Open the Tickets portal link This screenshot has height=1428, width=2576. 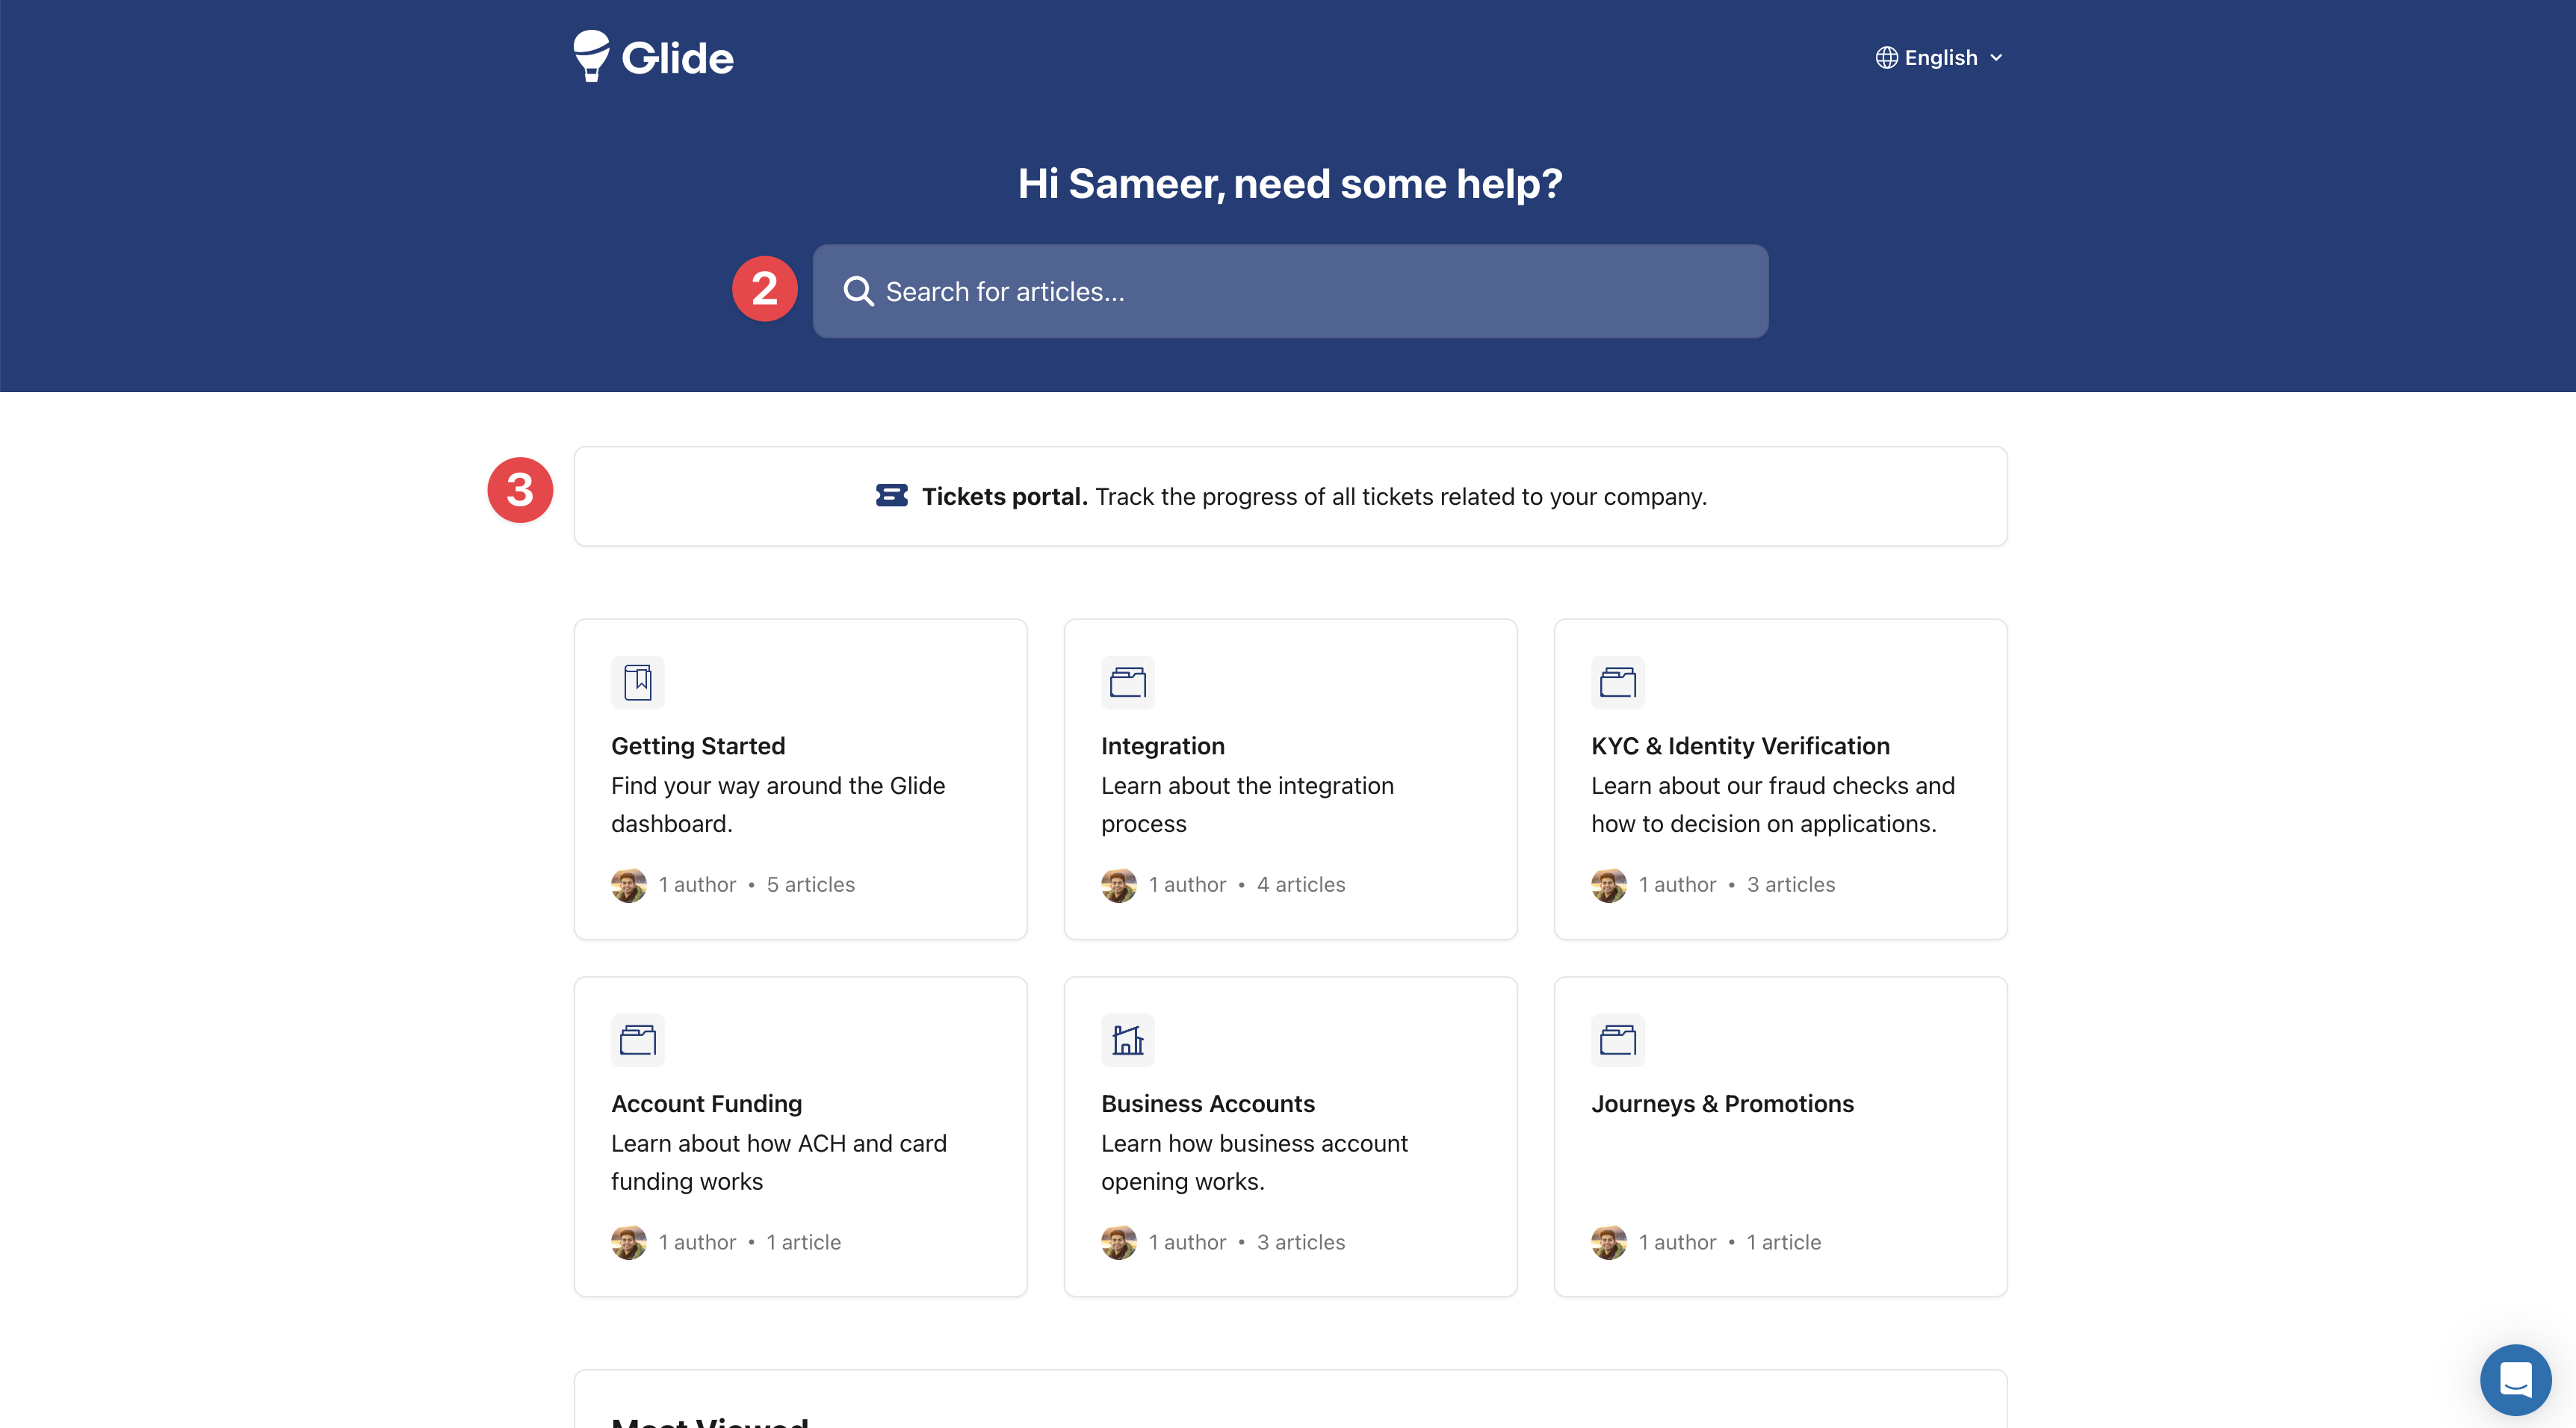pyautogui.click(x=1003, y=496)
